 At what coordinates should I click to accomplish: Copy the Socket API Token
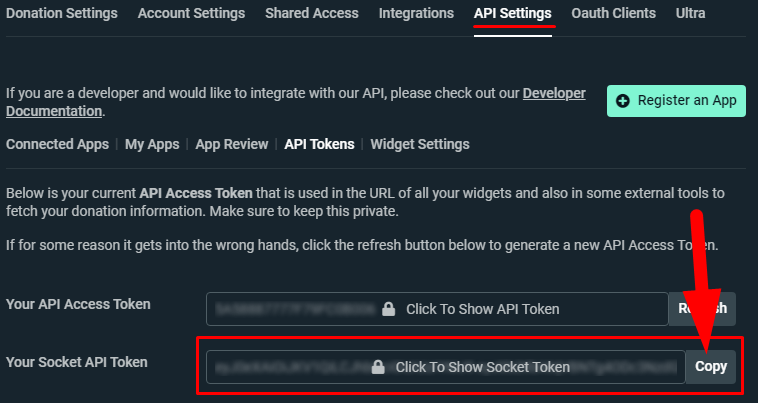711,367
